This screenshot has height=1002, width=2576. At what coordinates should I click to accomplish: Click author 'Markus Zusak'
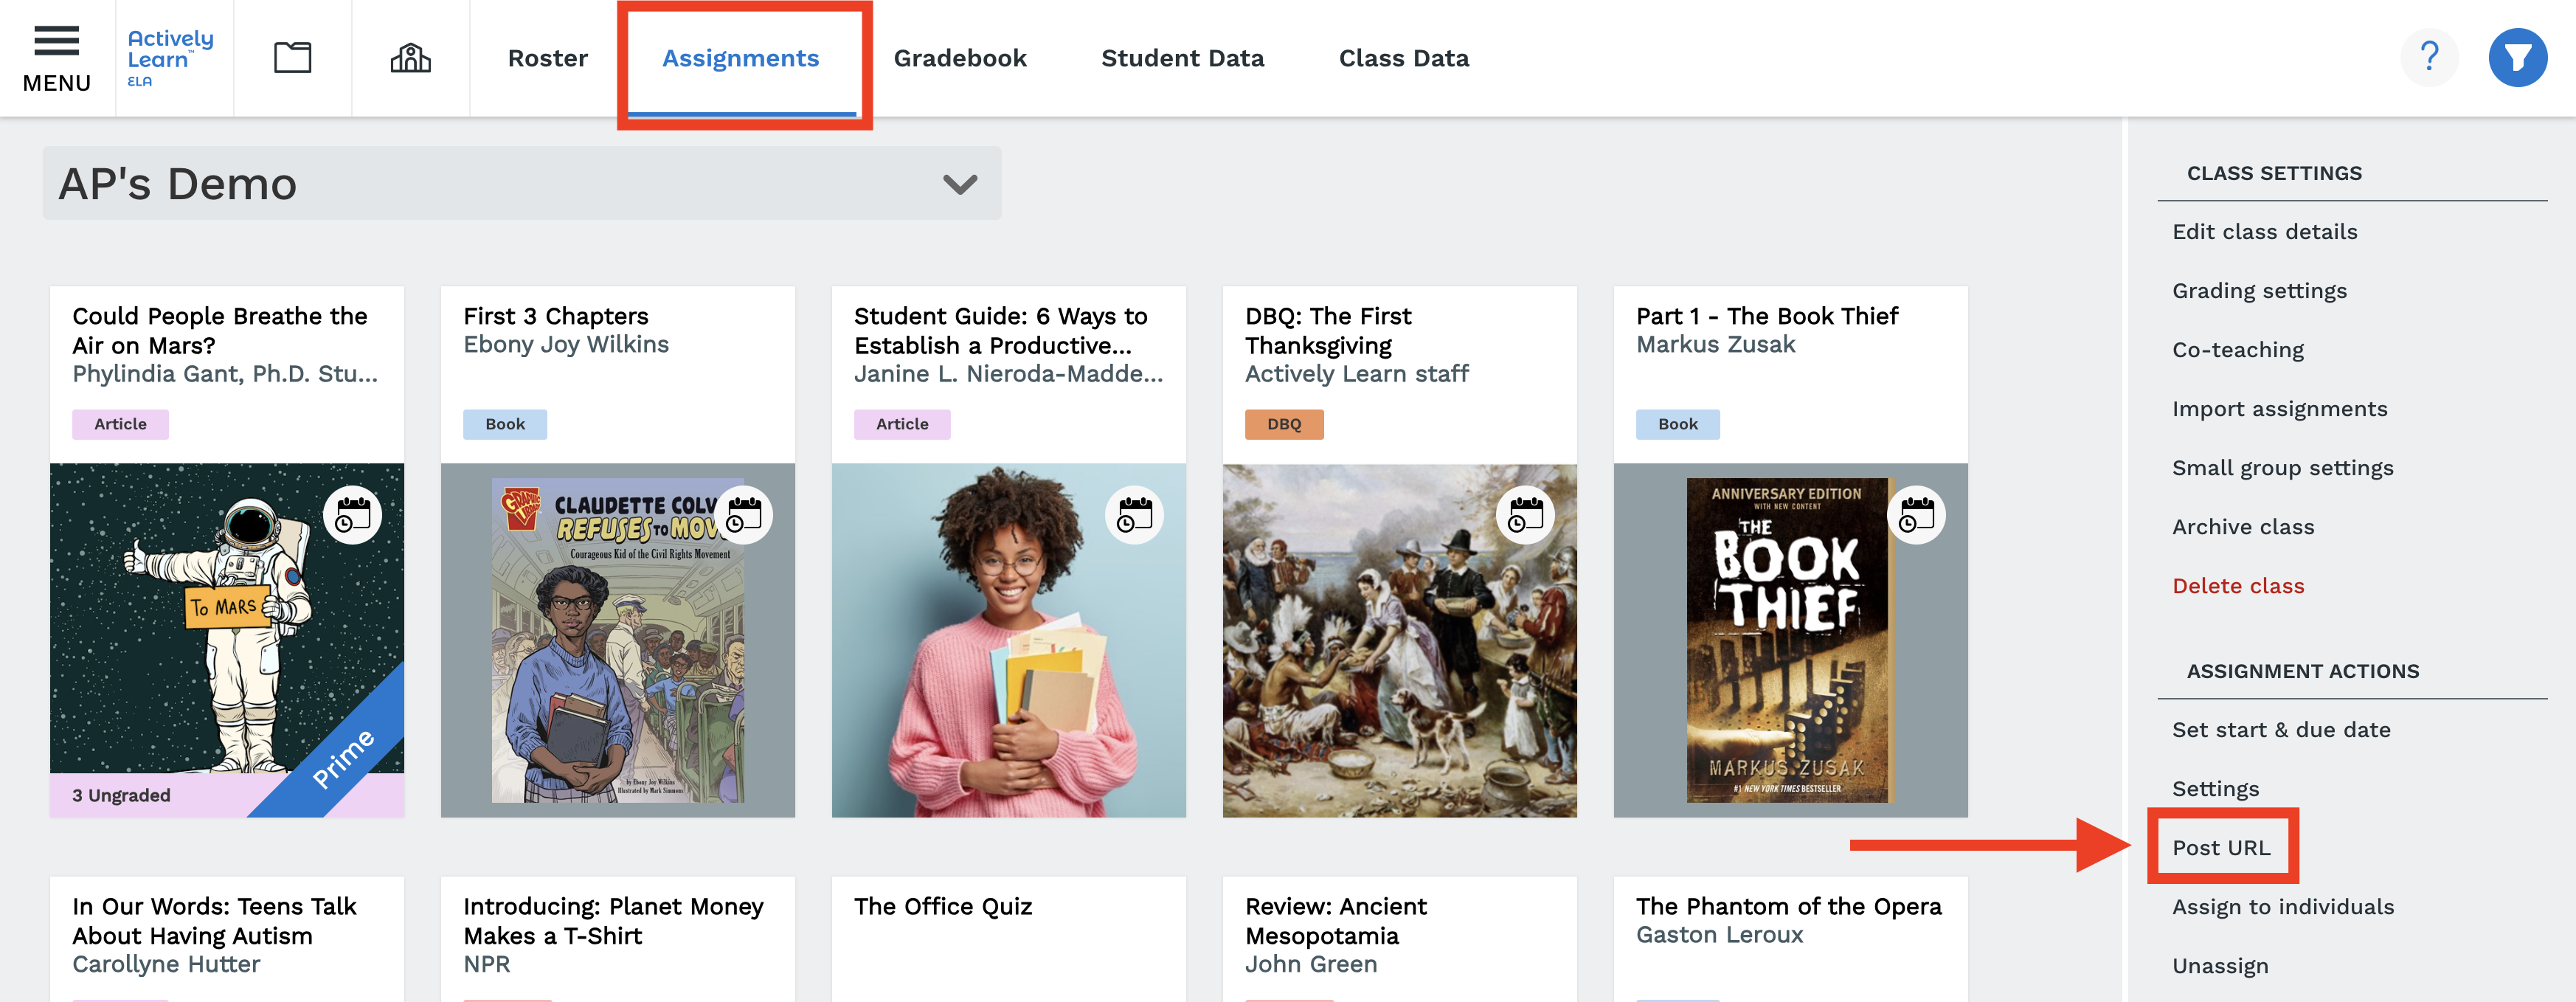(x=1715, y=344)
